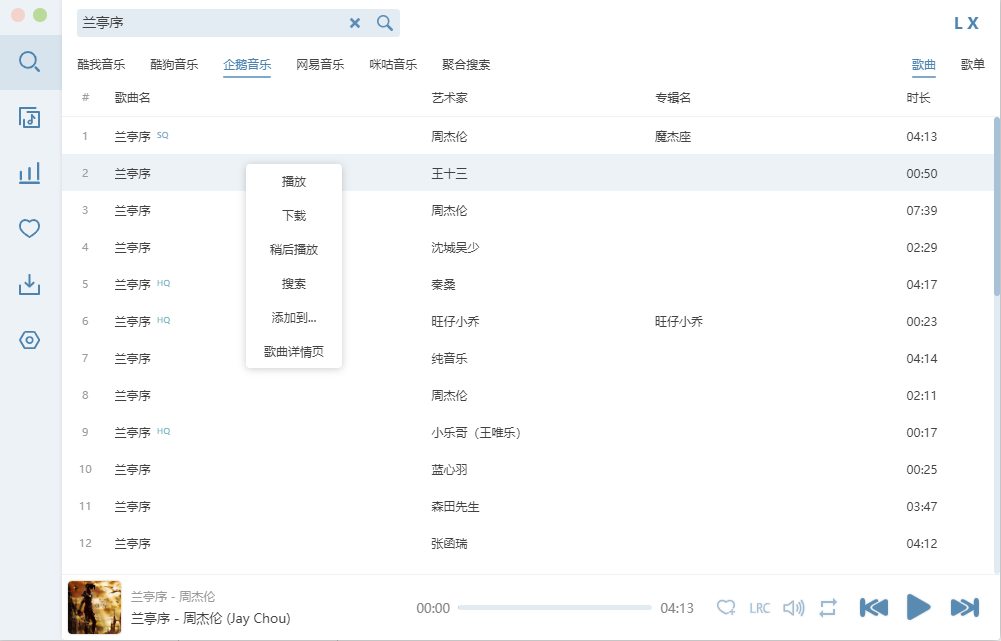Open the favorites heart icon in sidebar

(x=30, y=229)
